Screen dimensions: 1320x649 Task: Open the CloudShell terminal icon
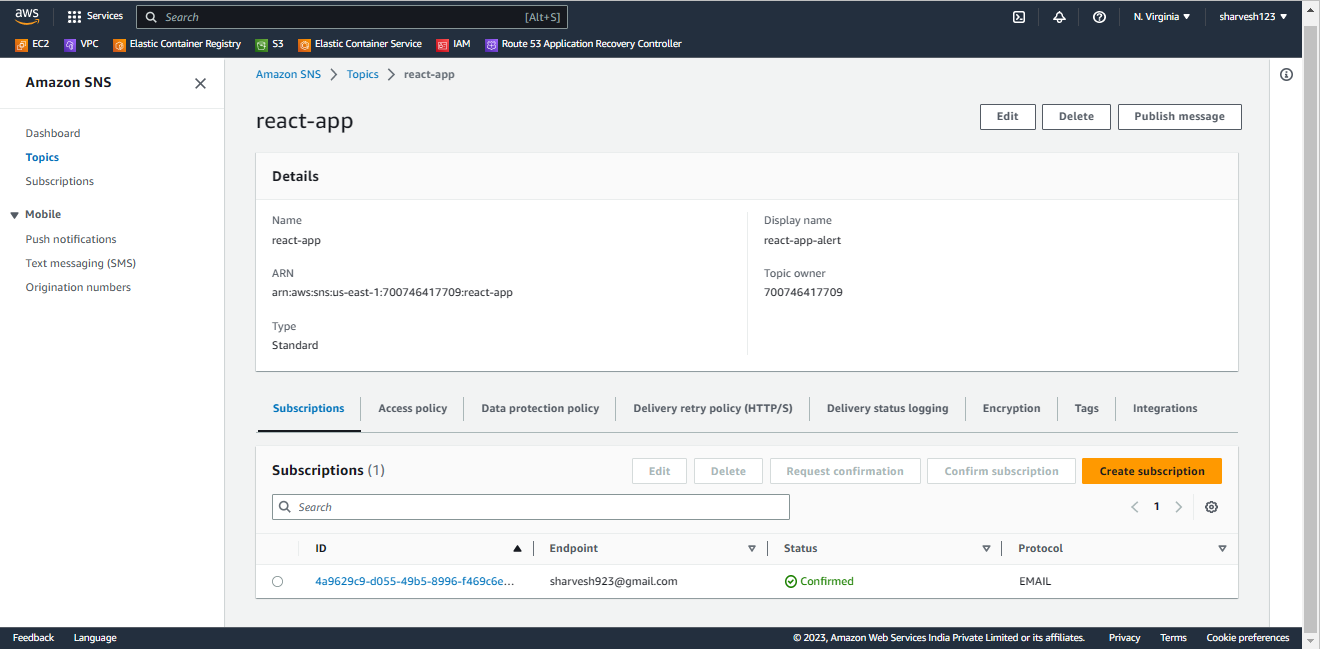1019,16
